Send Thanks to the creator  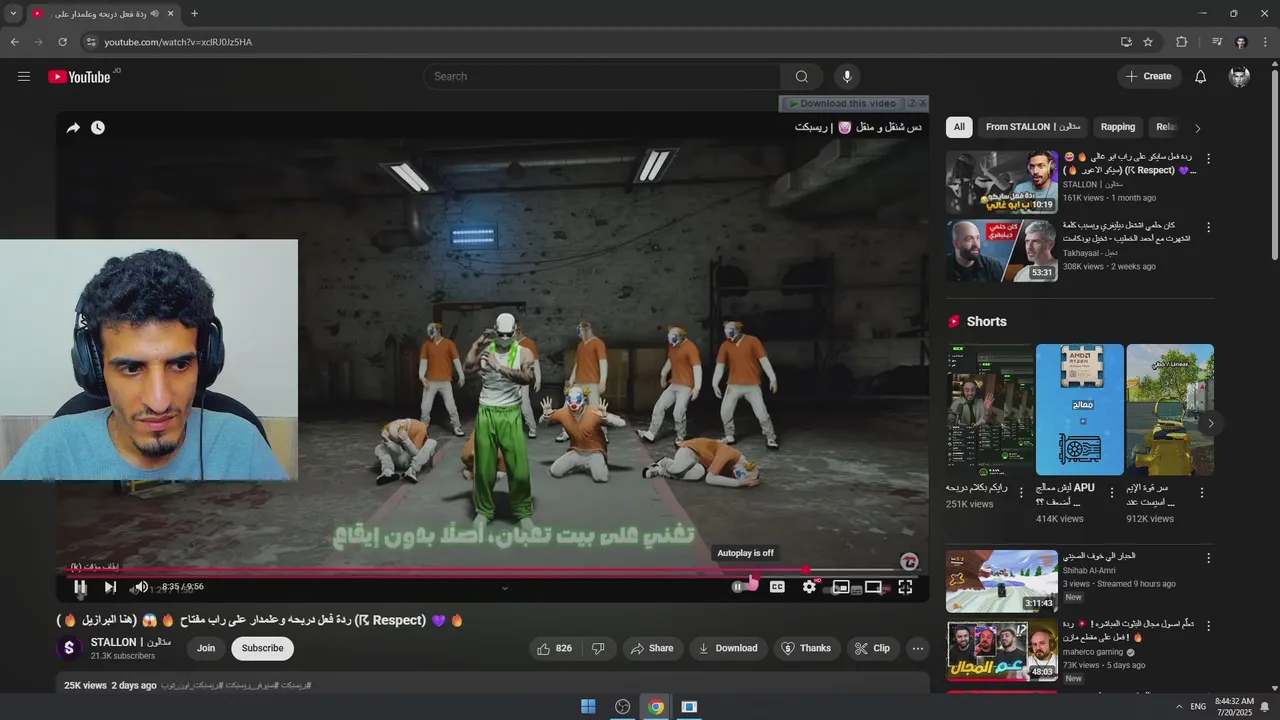[x=806, y=648]
